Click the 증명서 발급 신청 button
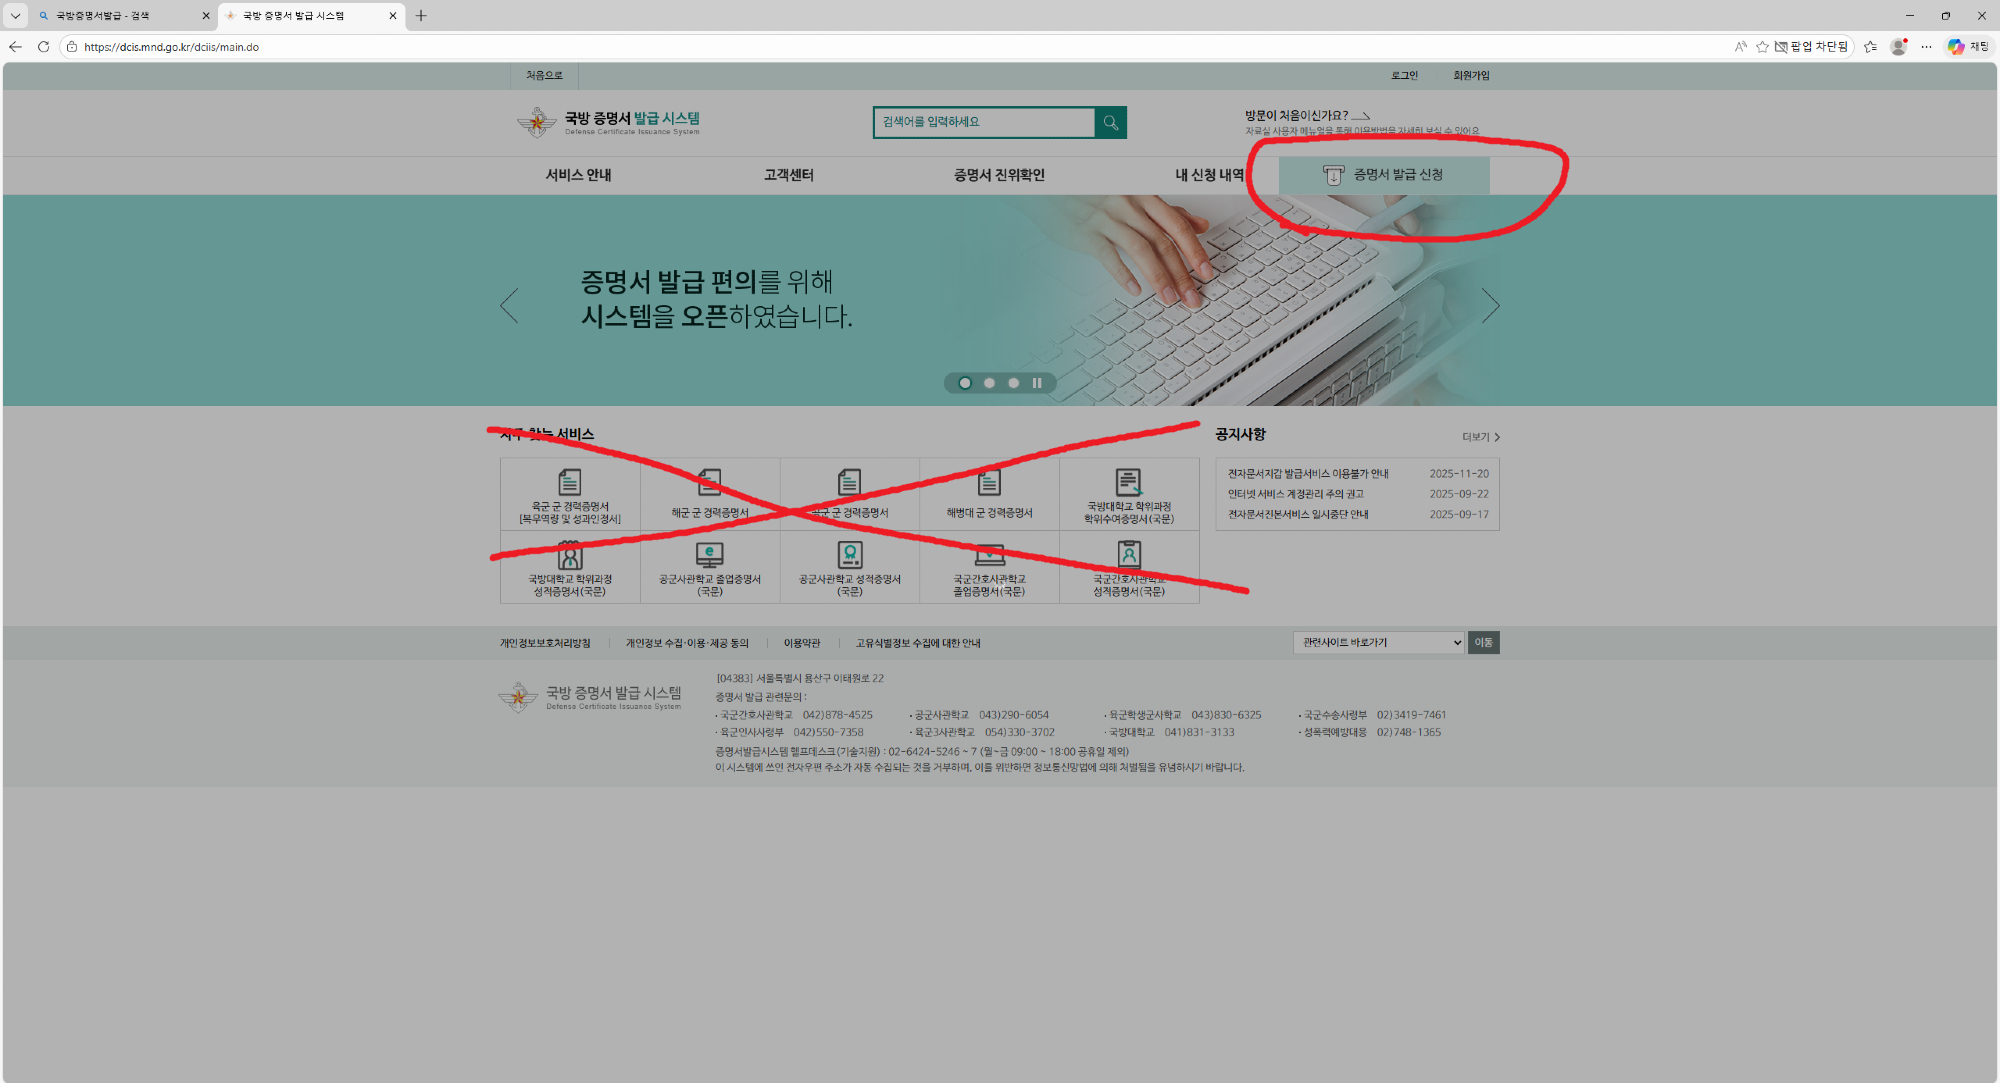Image resolution: width=2000 pixels, height=1083 pixels. pos(1384,175)
